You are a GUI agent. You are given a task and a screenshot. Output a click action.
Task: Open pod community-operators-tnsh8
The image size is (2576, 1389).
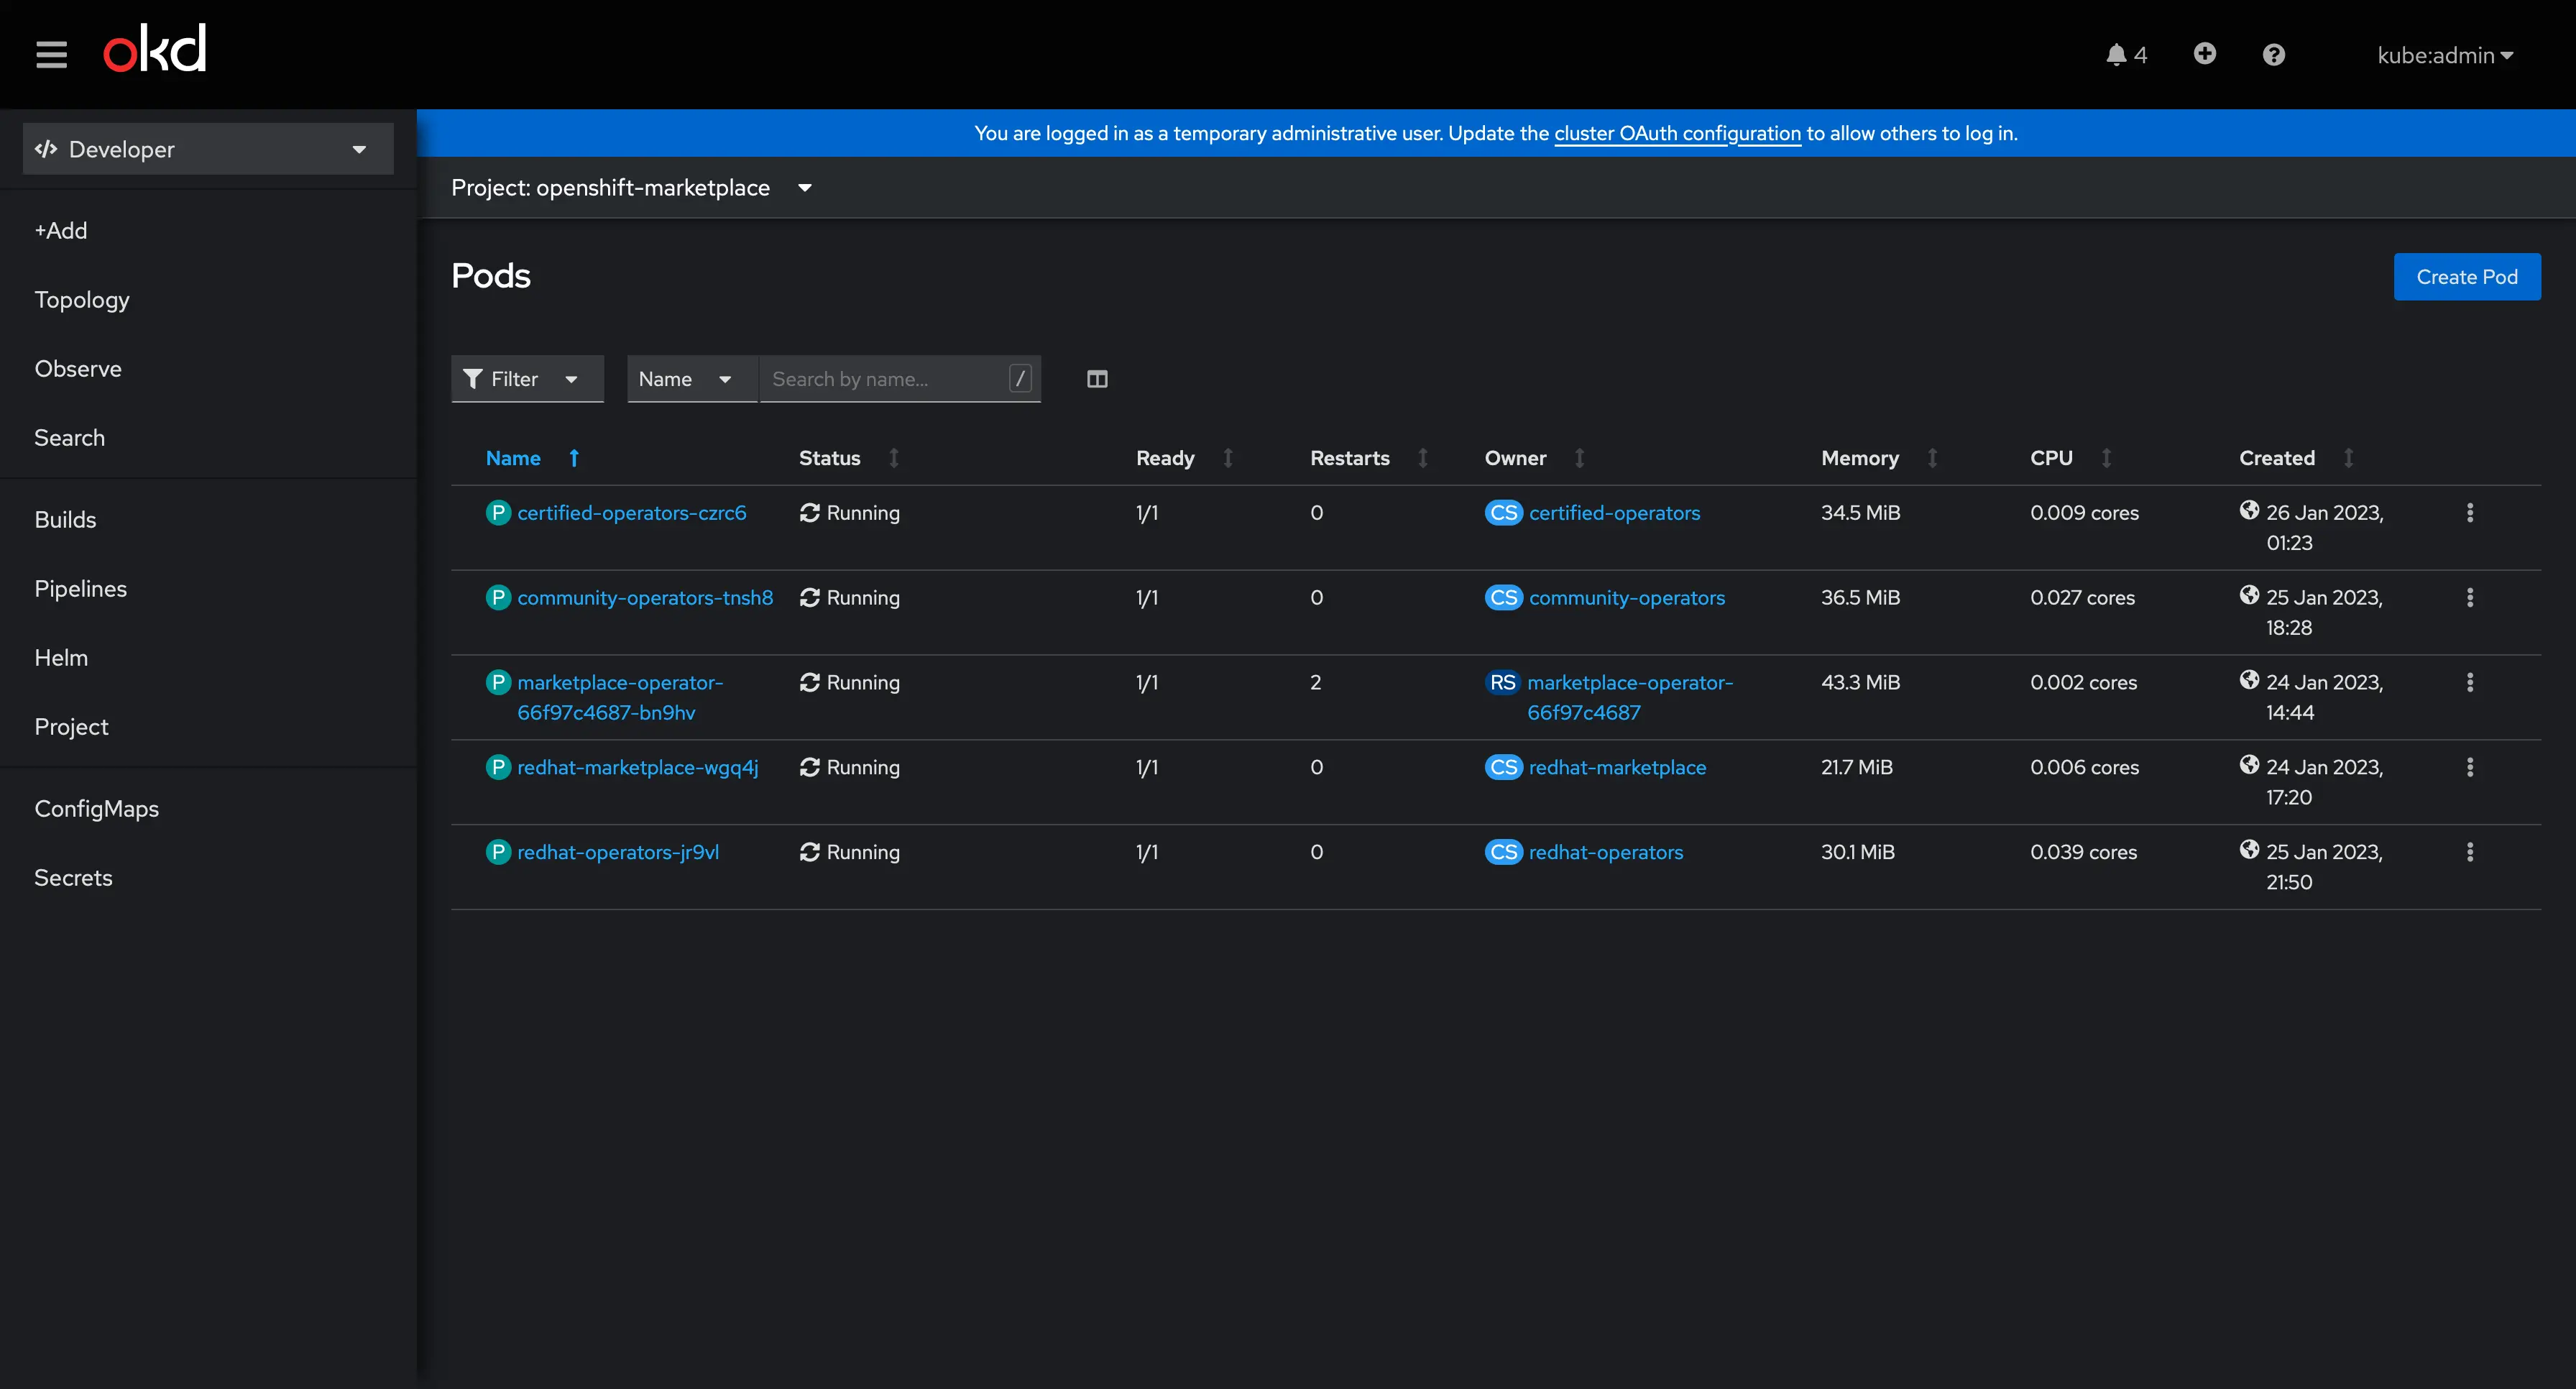(x=645, y=597)
